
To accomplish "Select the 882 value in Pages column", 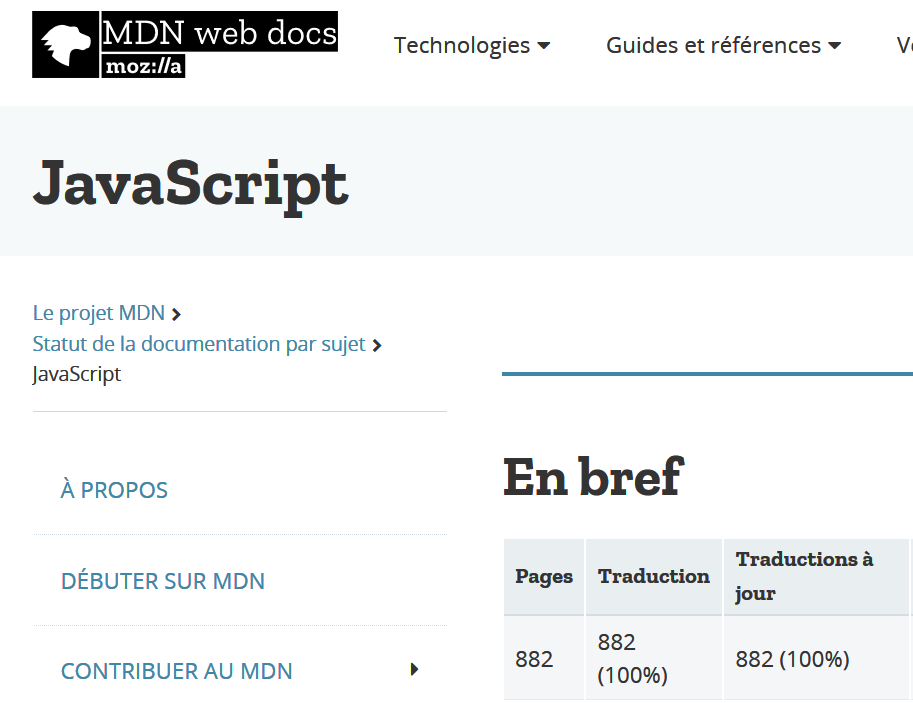I will coord(534,659).
